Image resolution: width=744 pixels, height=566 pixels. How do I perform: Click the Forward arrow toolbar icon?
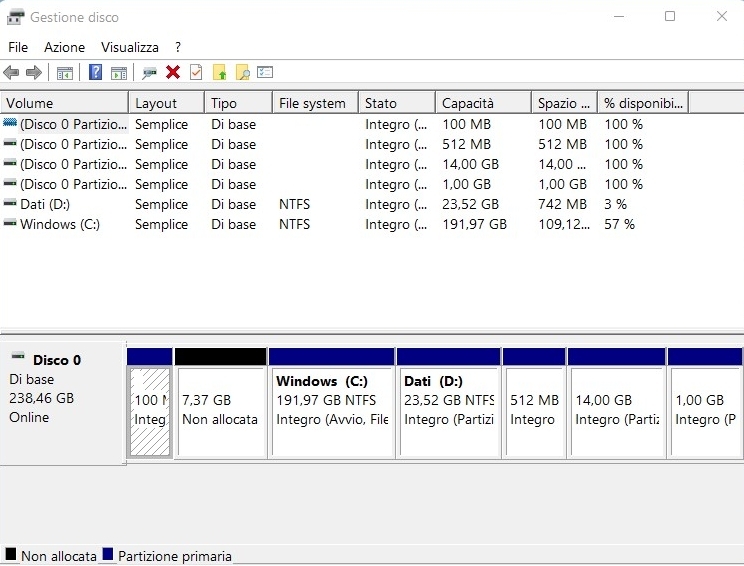(x=34, y=73)
